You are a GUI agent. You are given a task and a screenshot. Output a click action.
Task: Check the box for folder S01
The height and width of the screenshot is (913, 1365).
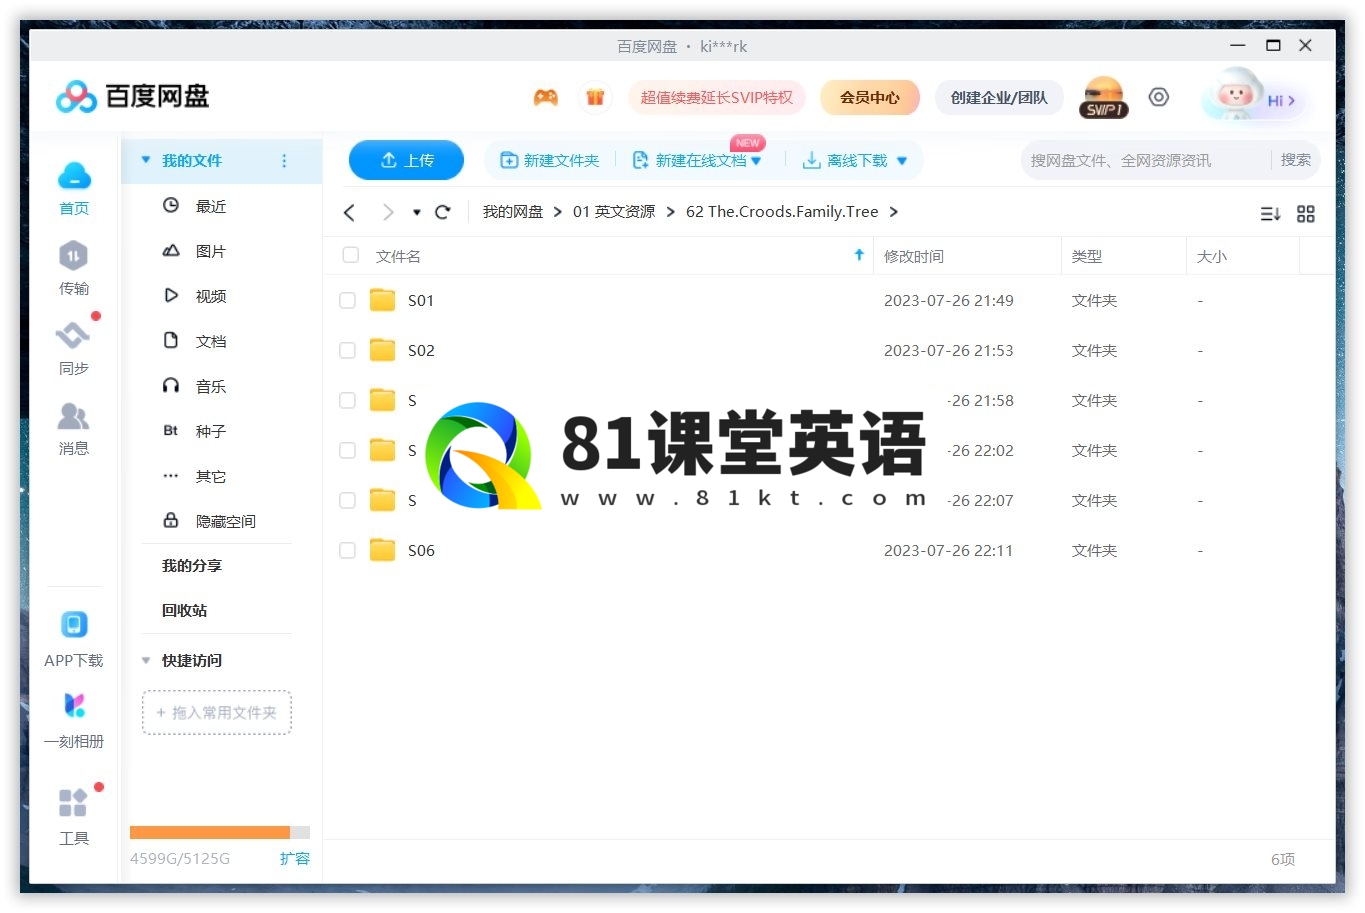[347, 300]
